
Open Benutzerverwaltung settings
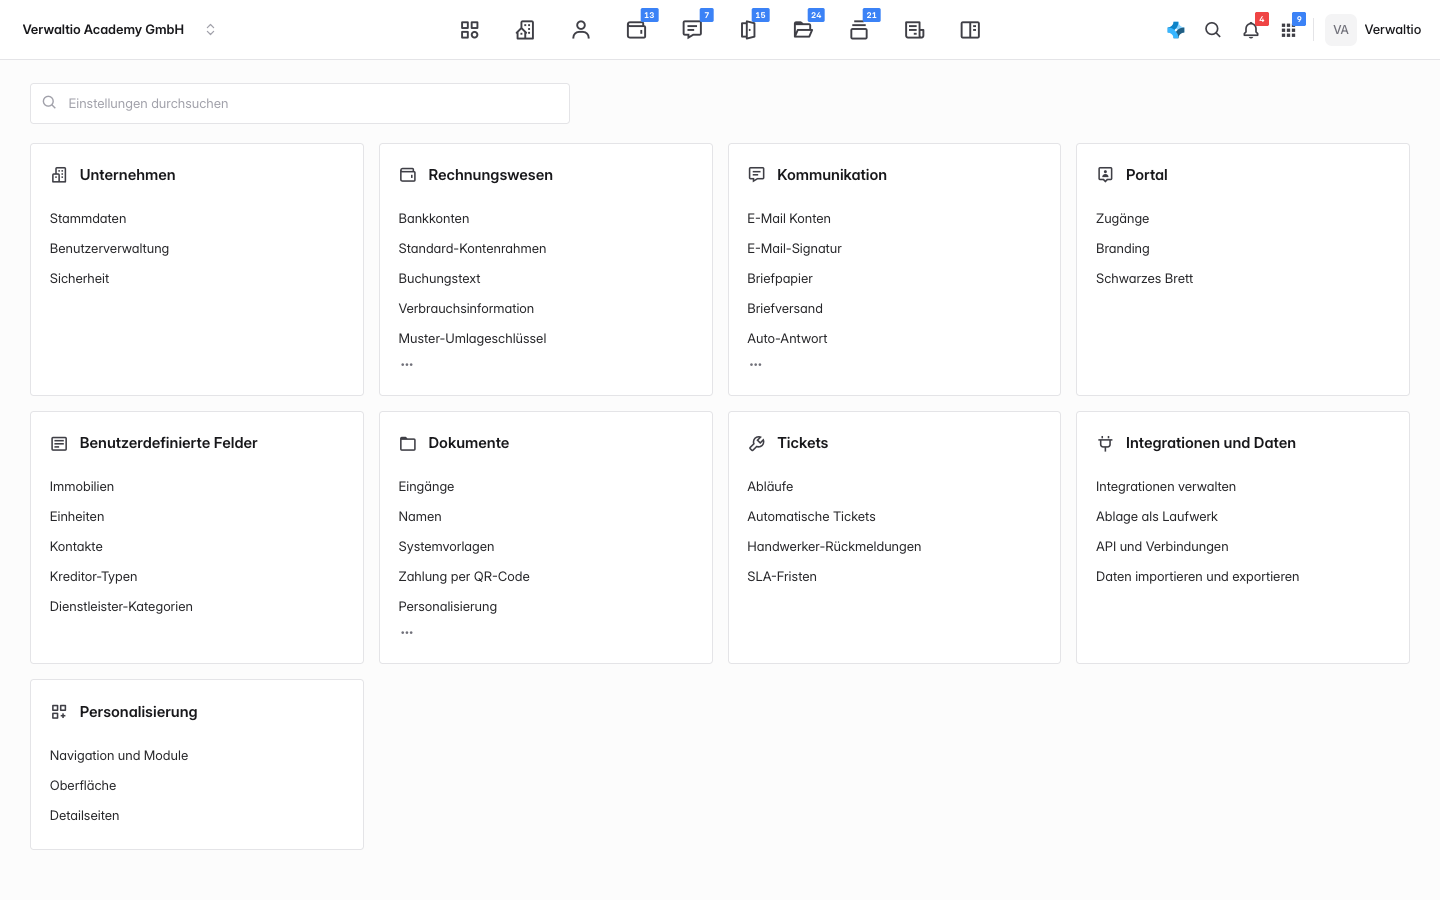(x=110, y=249)
